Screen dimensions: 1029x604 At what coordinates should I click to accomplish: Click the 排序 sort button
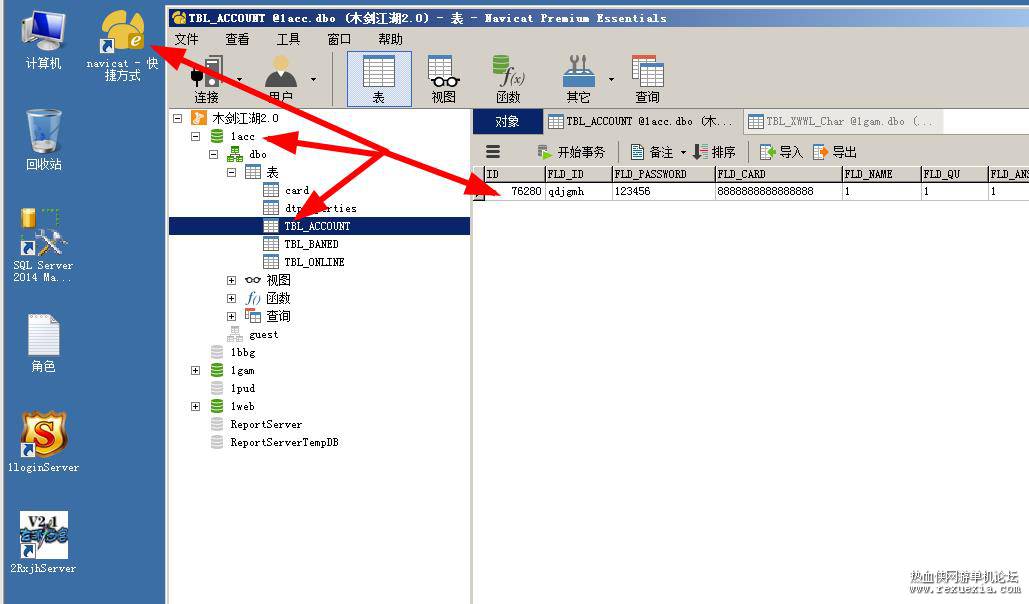pyautogui.click(x=714, y=152)
